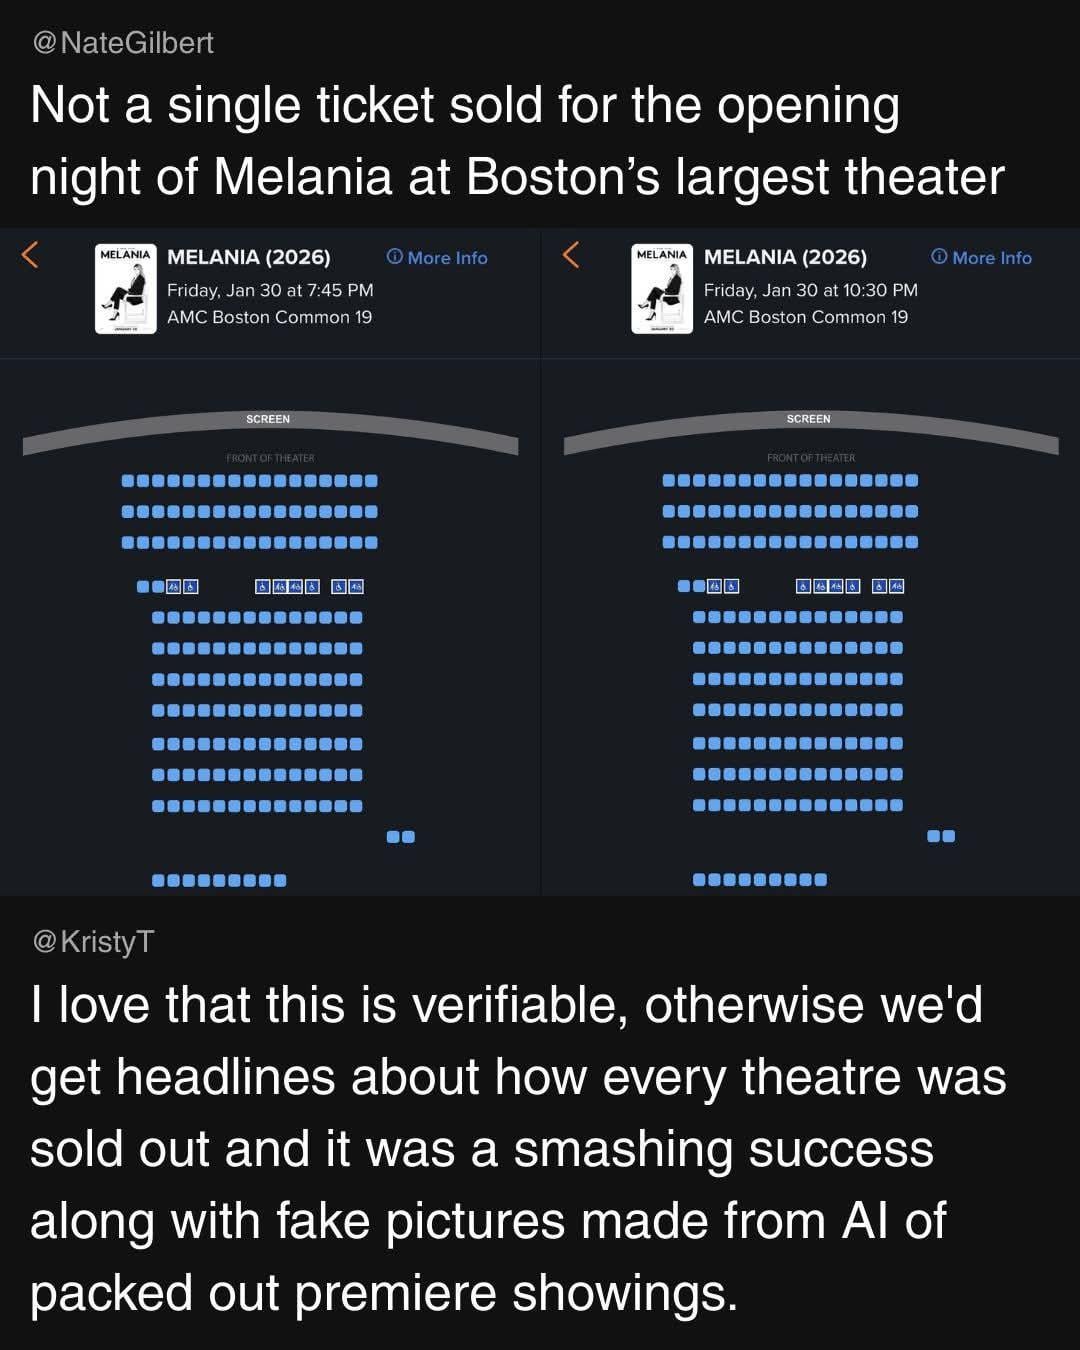1080x1350 pixels.
Task: Choose the right seat of the isolated pair, 7:45 PM map
Action: pyautogui.click(x=408, y=837)
